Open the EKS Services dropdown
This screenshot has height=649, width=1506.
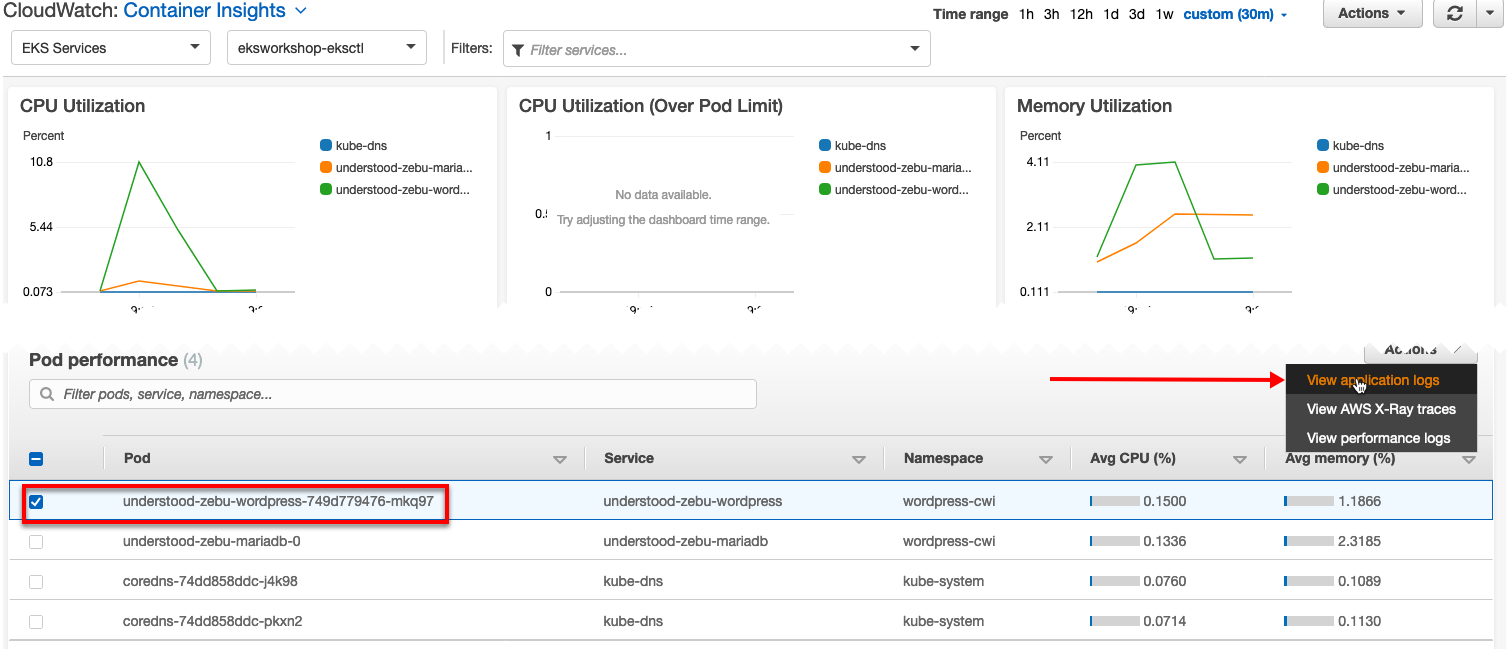tap(110, 48)
